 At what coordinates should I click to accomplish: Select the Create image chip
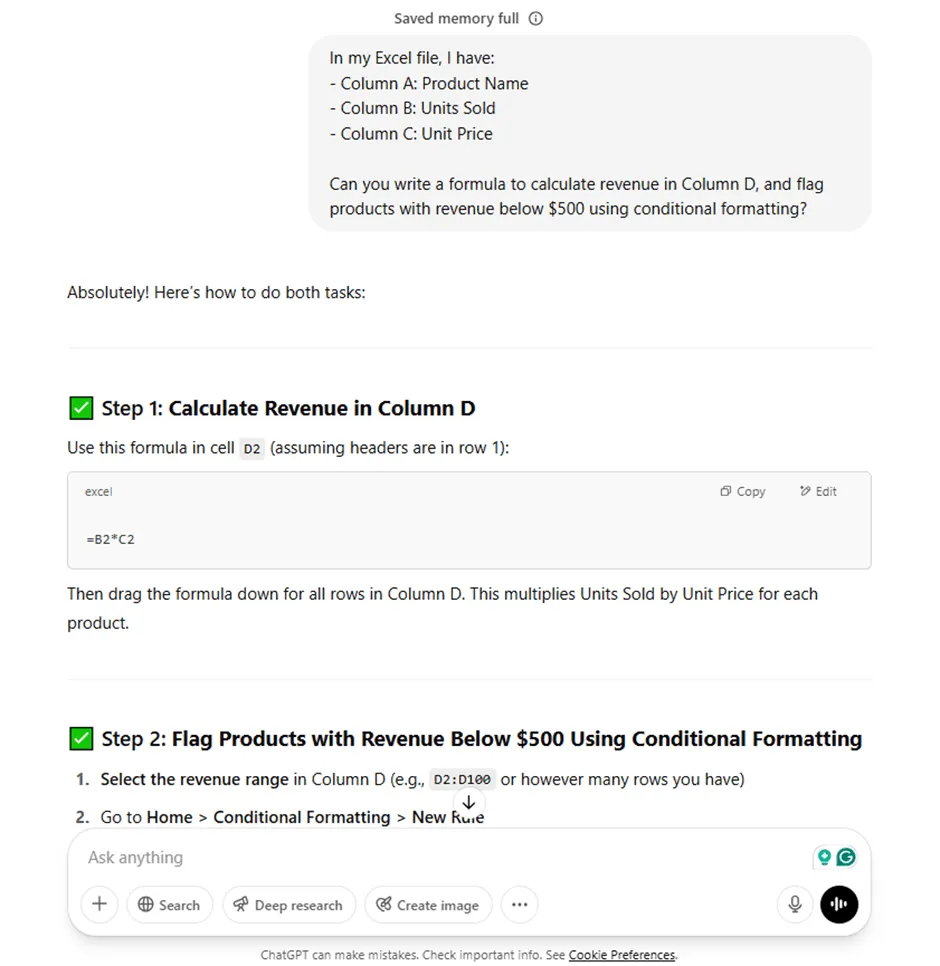429,904
